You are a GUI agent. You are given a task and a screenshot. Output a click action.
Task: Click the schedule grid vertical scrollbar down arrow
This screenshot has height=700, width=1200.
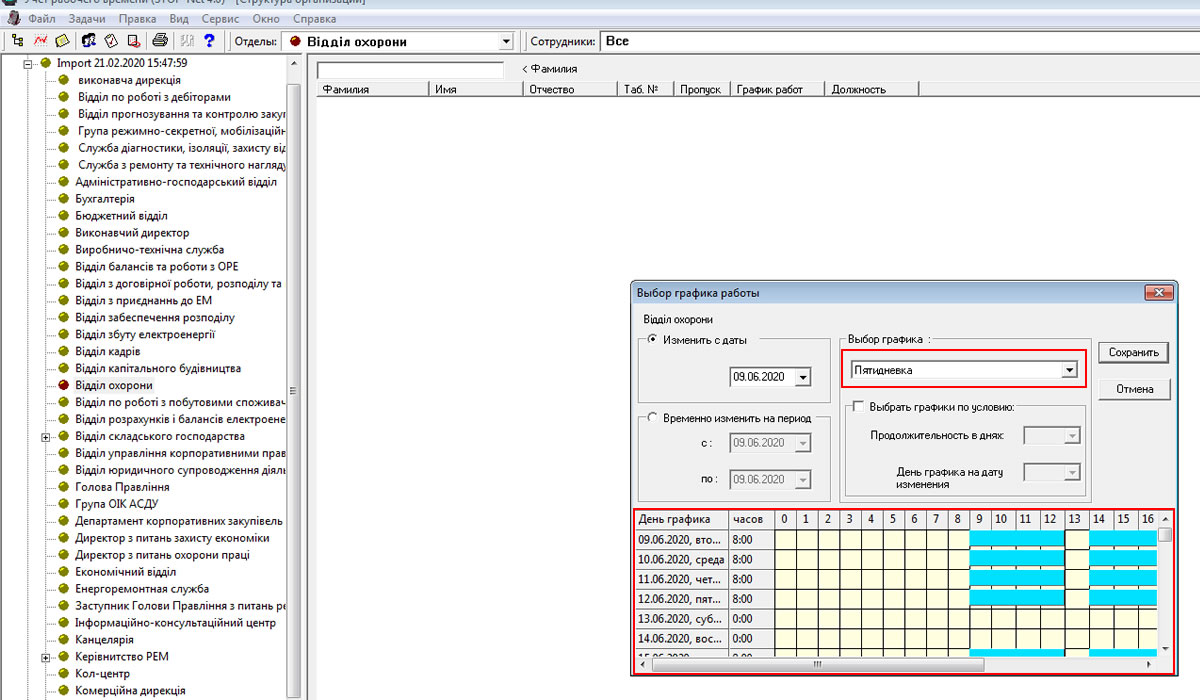click(1165, 649)
